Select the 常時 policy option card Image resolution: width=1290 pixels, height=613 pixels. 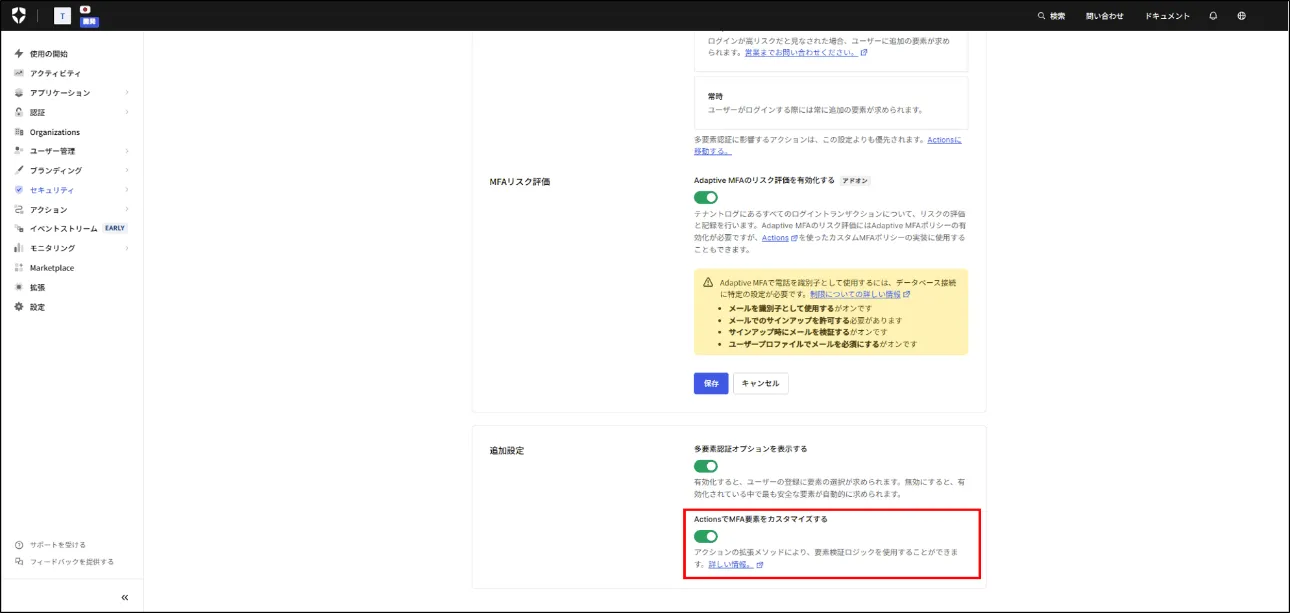(830, 103)
